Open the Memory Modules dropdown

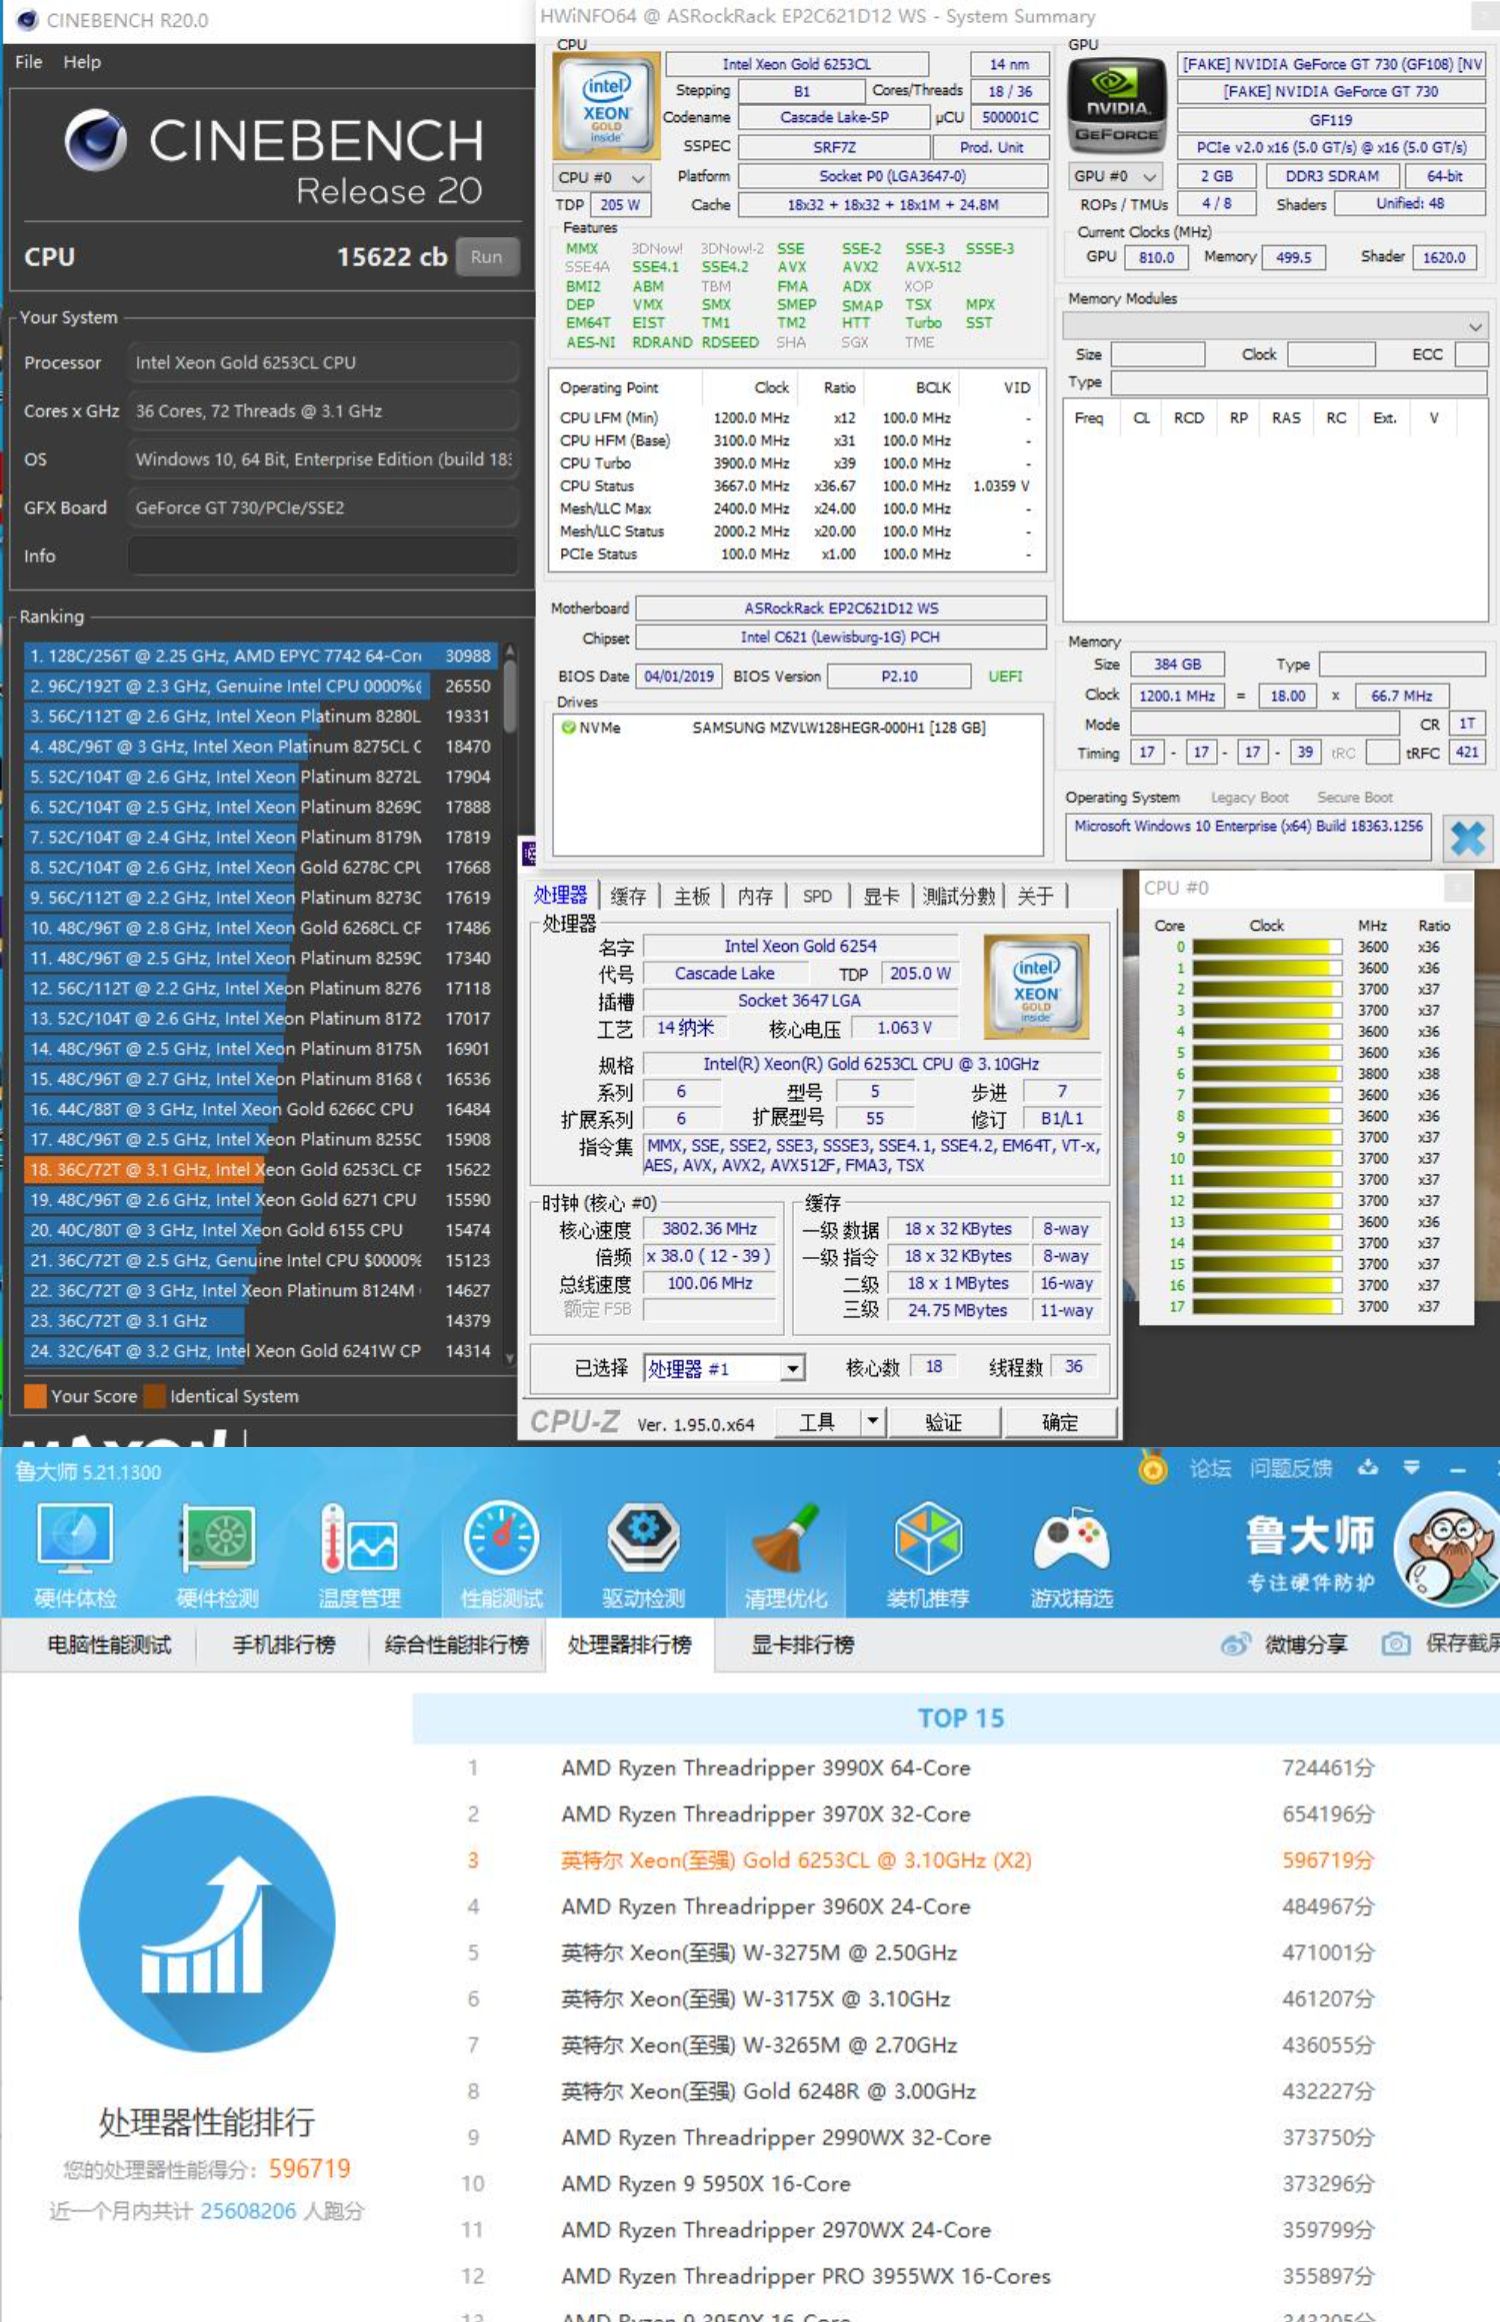(x=1276, y=326)
